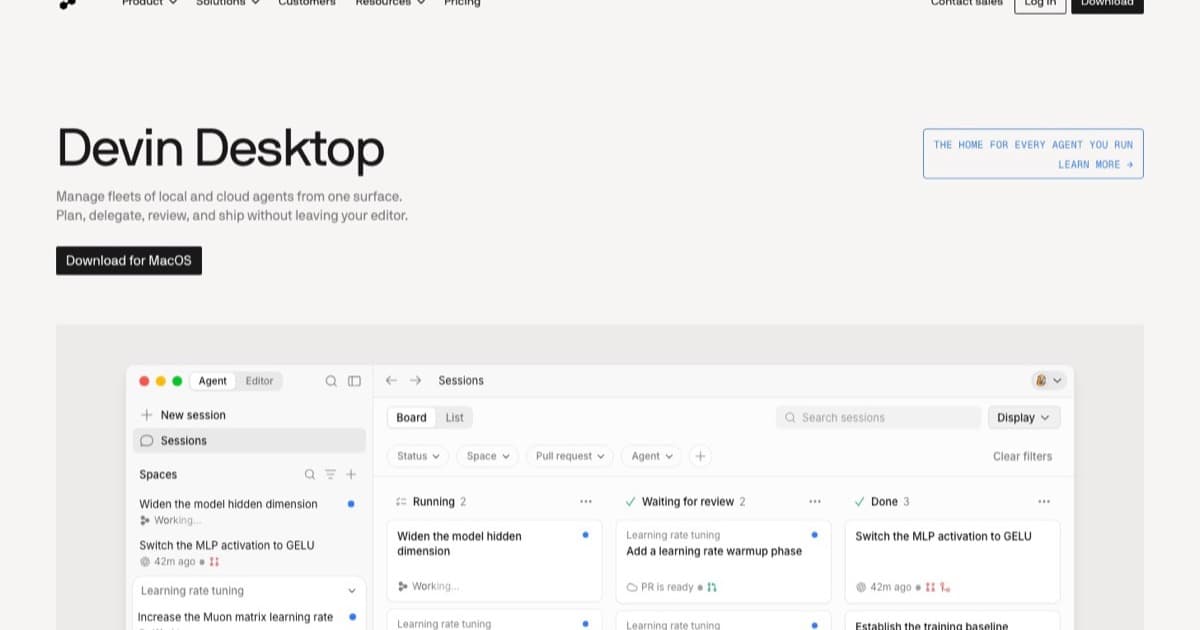Click the Download for MacOS button
The width and height of the screenshot is (1200, 630).
[x=129, y=261]
